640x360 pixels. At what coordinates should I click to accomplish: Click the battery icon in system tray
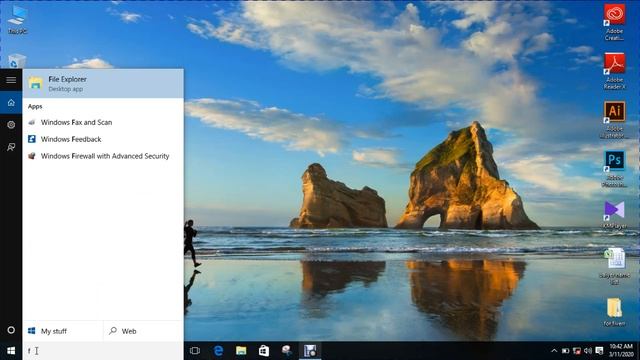565,351
